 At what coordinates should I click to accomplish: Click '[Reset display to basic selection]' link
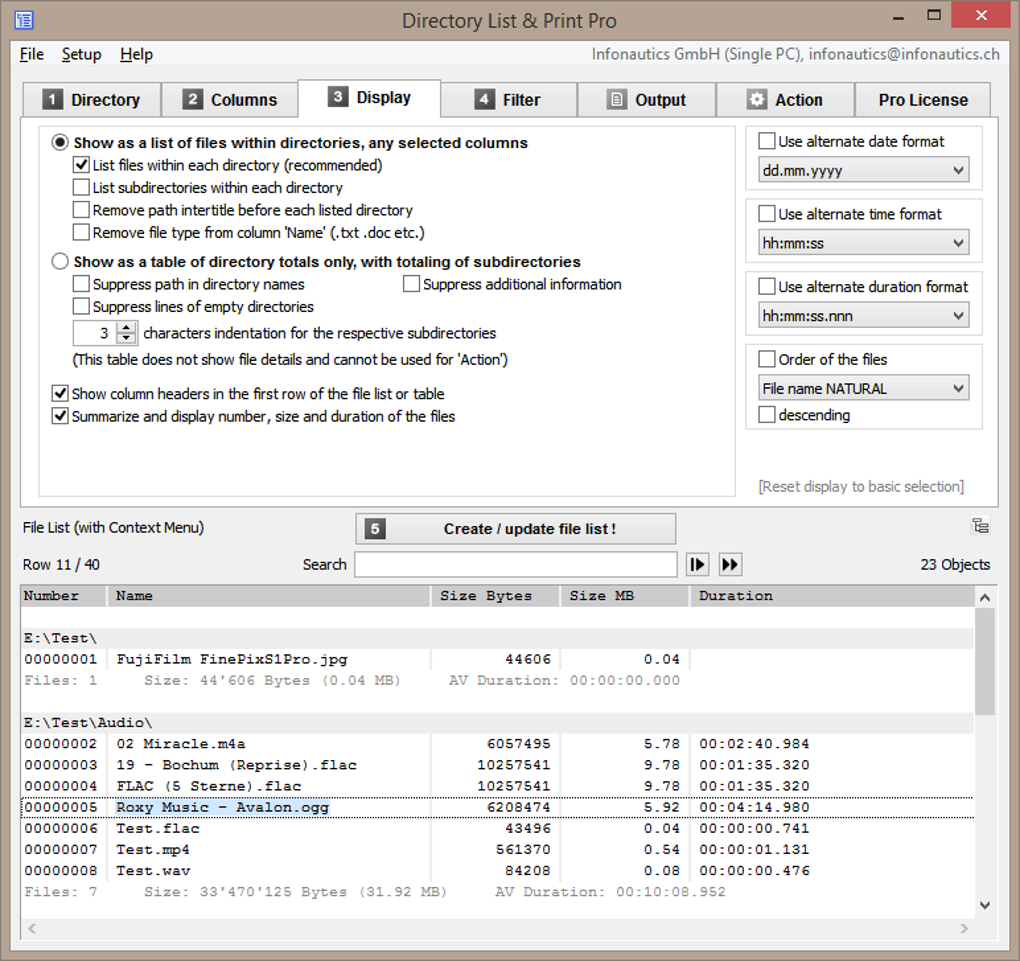tap(861, 486)
